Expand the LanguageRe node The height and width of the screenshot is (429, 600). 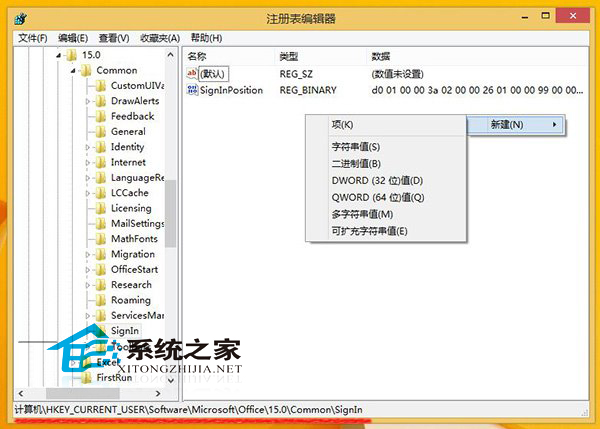(88, 178)
